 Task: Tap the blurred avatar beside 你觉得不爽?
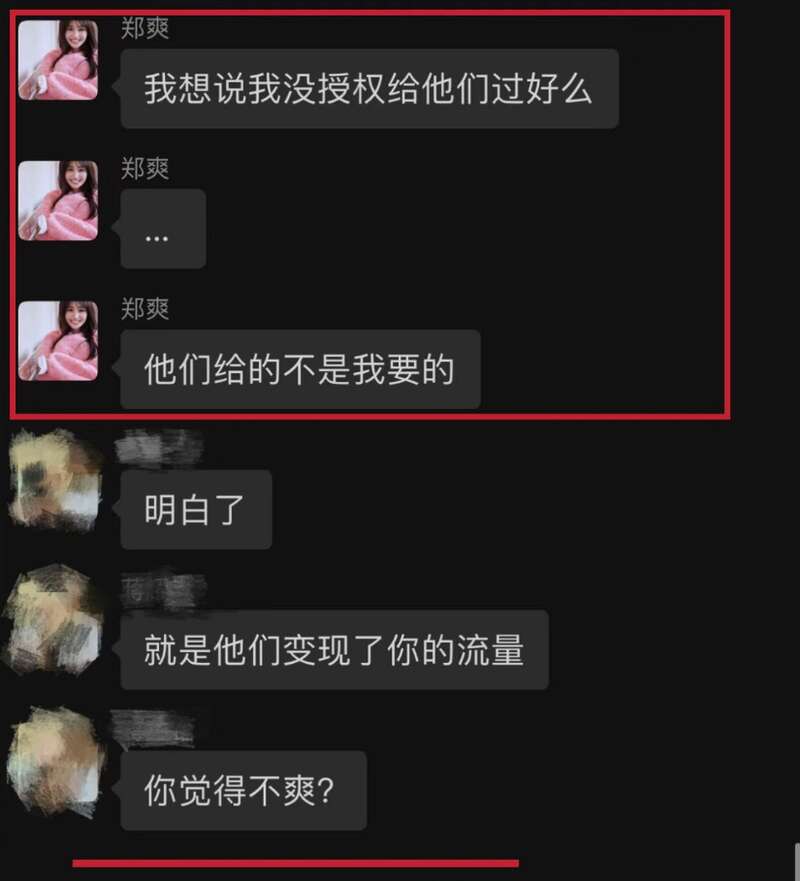55,762
